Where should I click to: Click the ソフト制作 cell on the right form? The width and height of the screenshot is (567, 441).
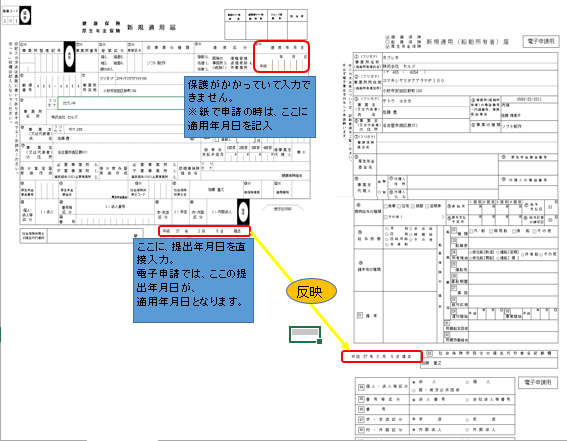(x=529, y=126)
